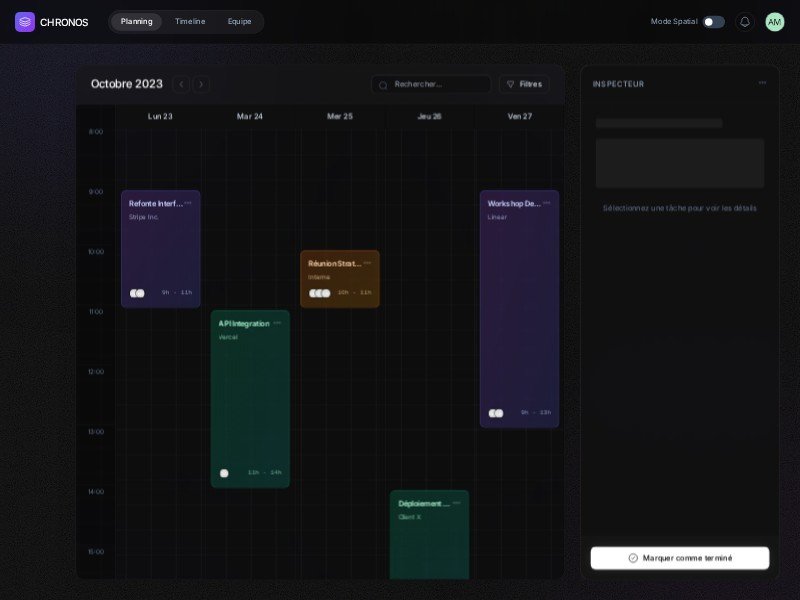This screenshot has height=600, width=800.
Task: Switch to the Equipe tab
Action: 240,22
